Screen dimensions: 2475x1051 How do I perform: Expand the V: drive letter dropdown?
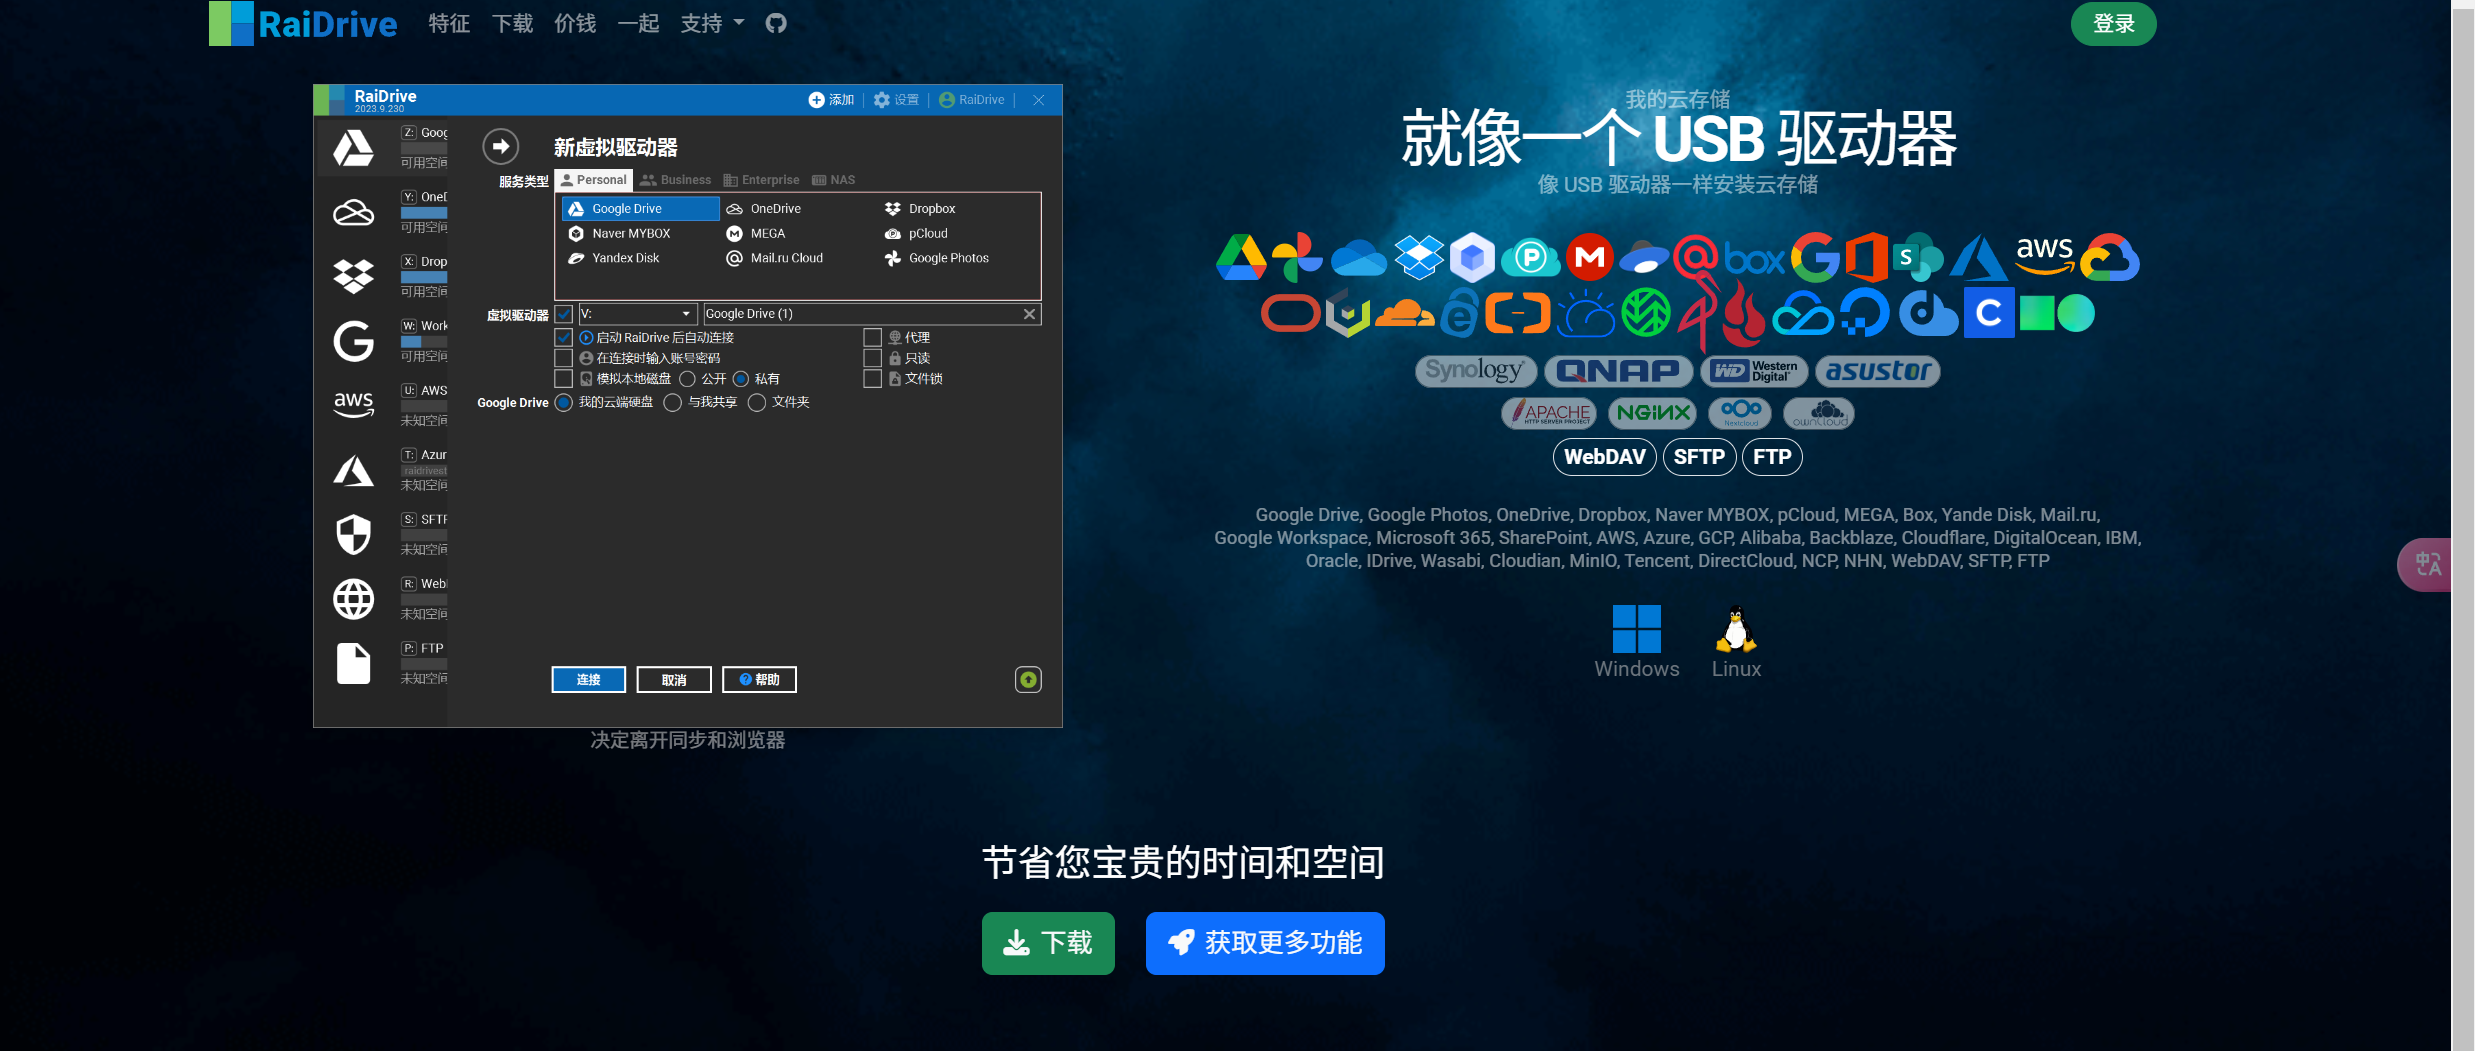tap(686, 314)
